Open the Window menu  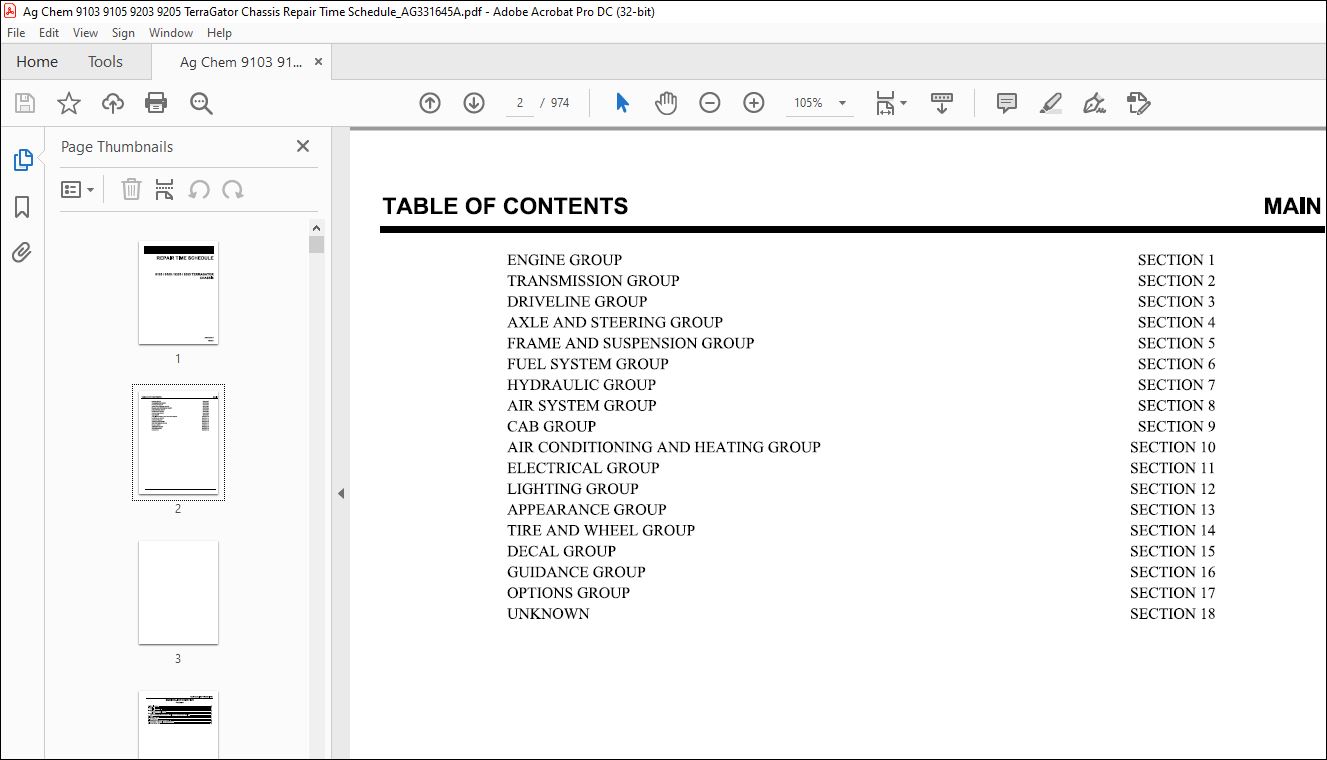(171, 33)
